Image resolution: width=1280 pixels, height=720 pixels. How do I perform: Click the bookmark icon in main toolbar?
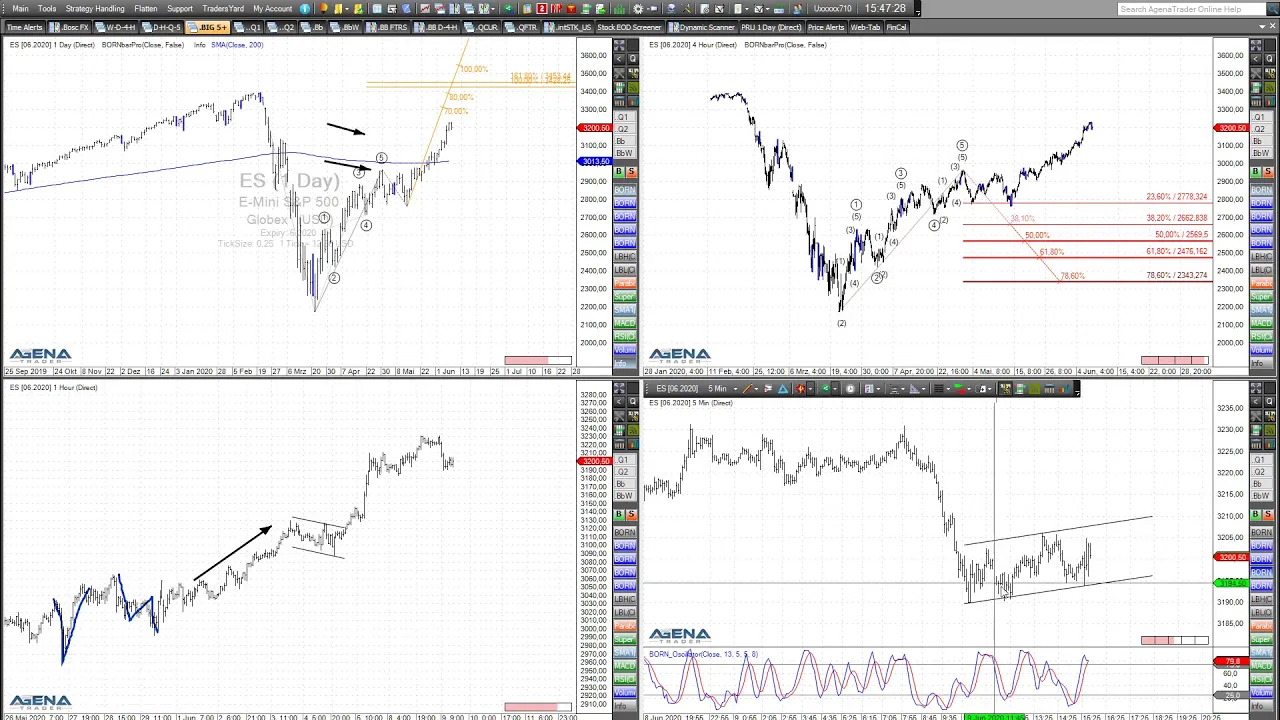[338, 9]
